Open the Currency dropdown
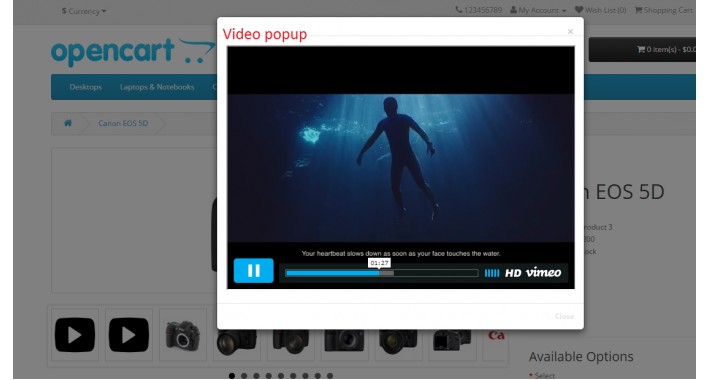 [84, 11]
